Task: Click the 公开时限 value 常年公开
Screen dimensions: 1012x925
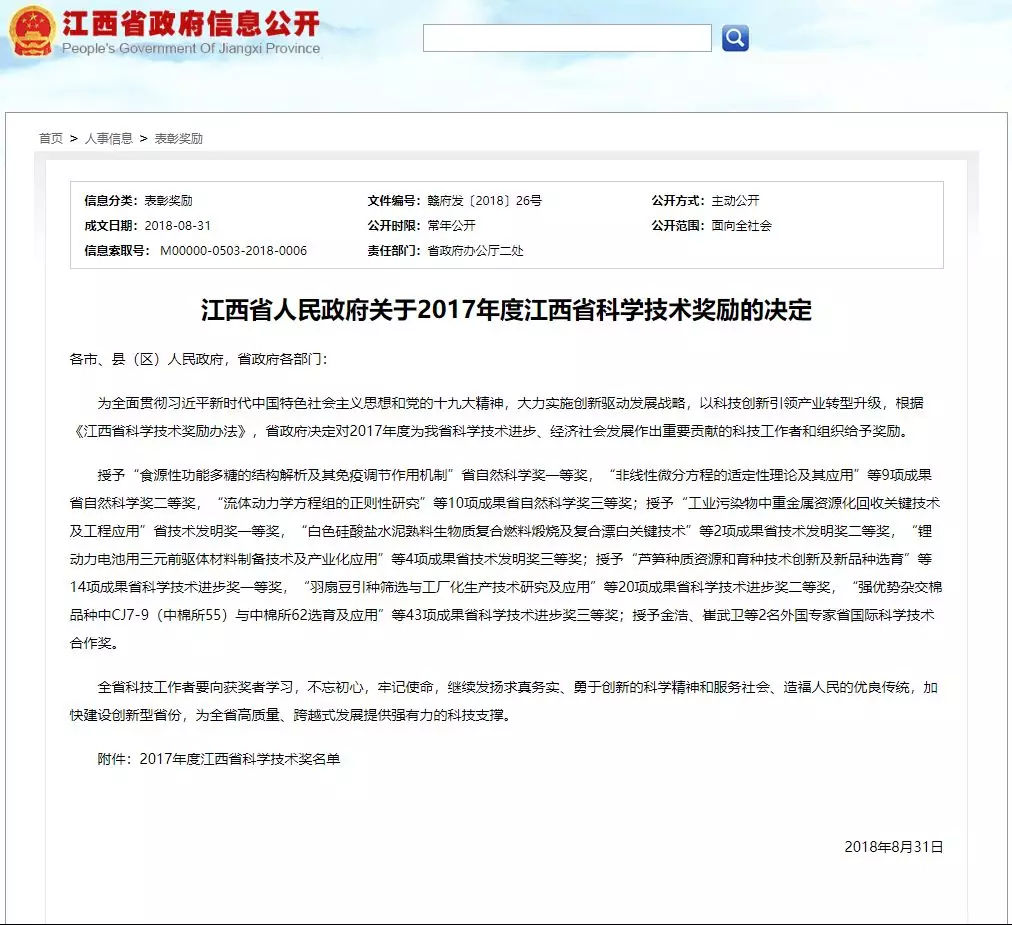Action: click(x=452, y=226)
